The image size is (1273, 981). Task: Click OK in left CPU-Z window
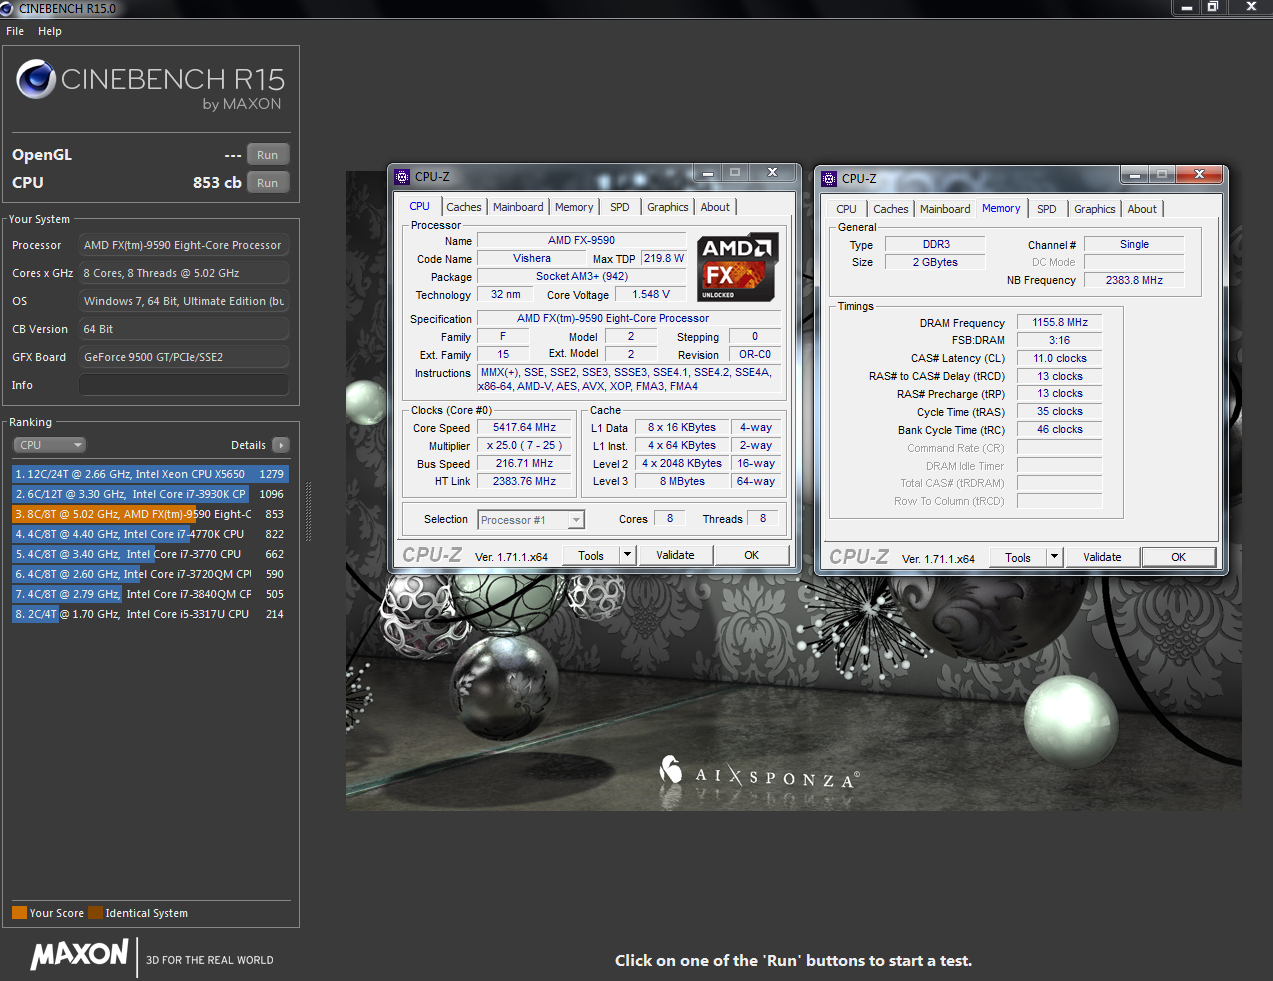pyautogui.click(x=752, y=555)
